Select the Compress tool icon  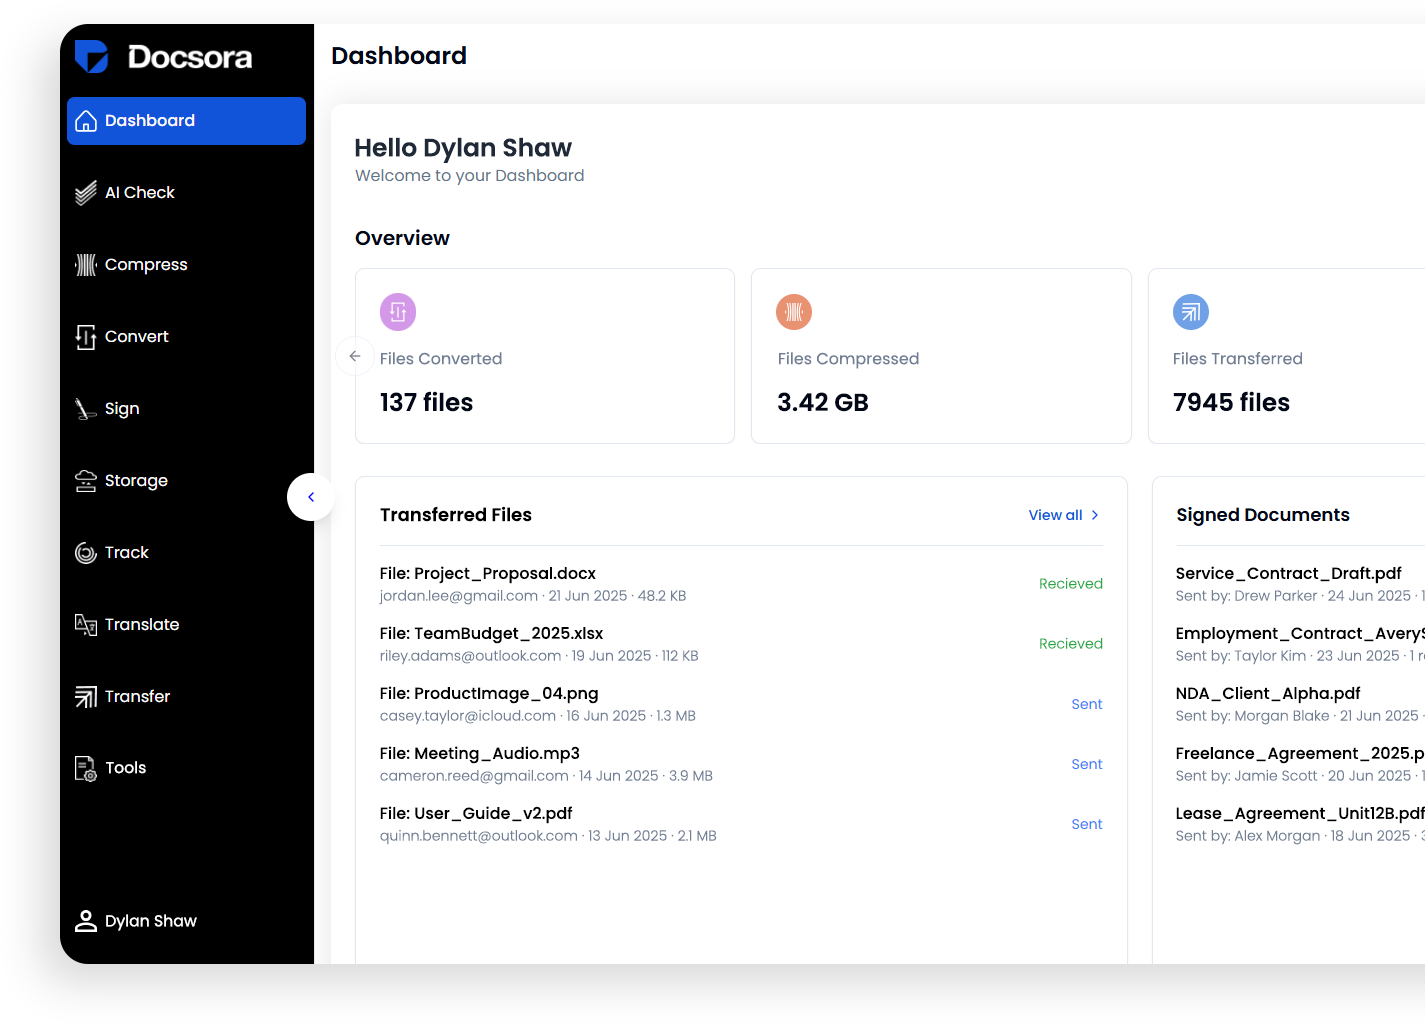[86, 265]
